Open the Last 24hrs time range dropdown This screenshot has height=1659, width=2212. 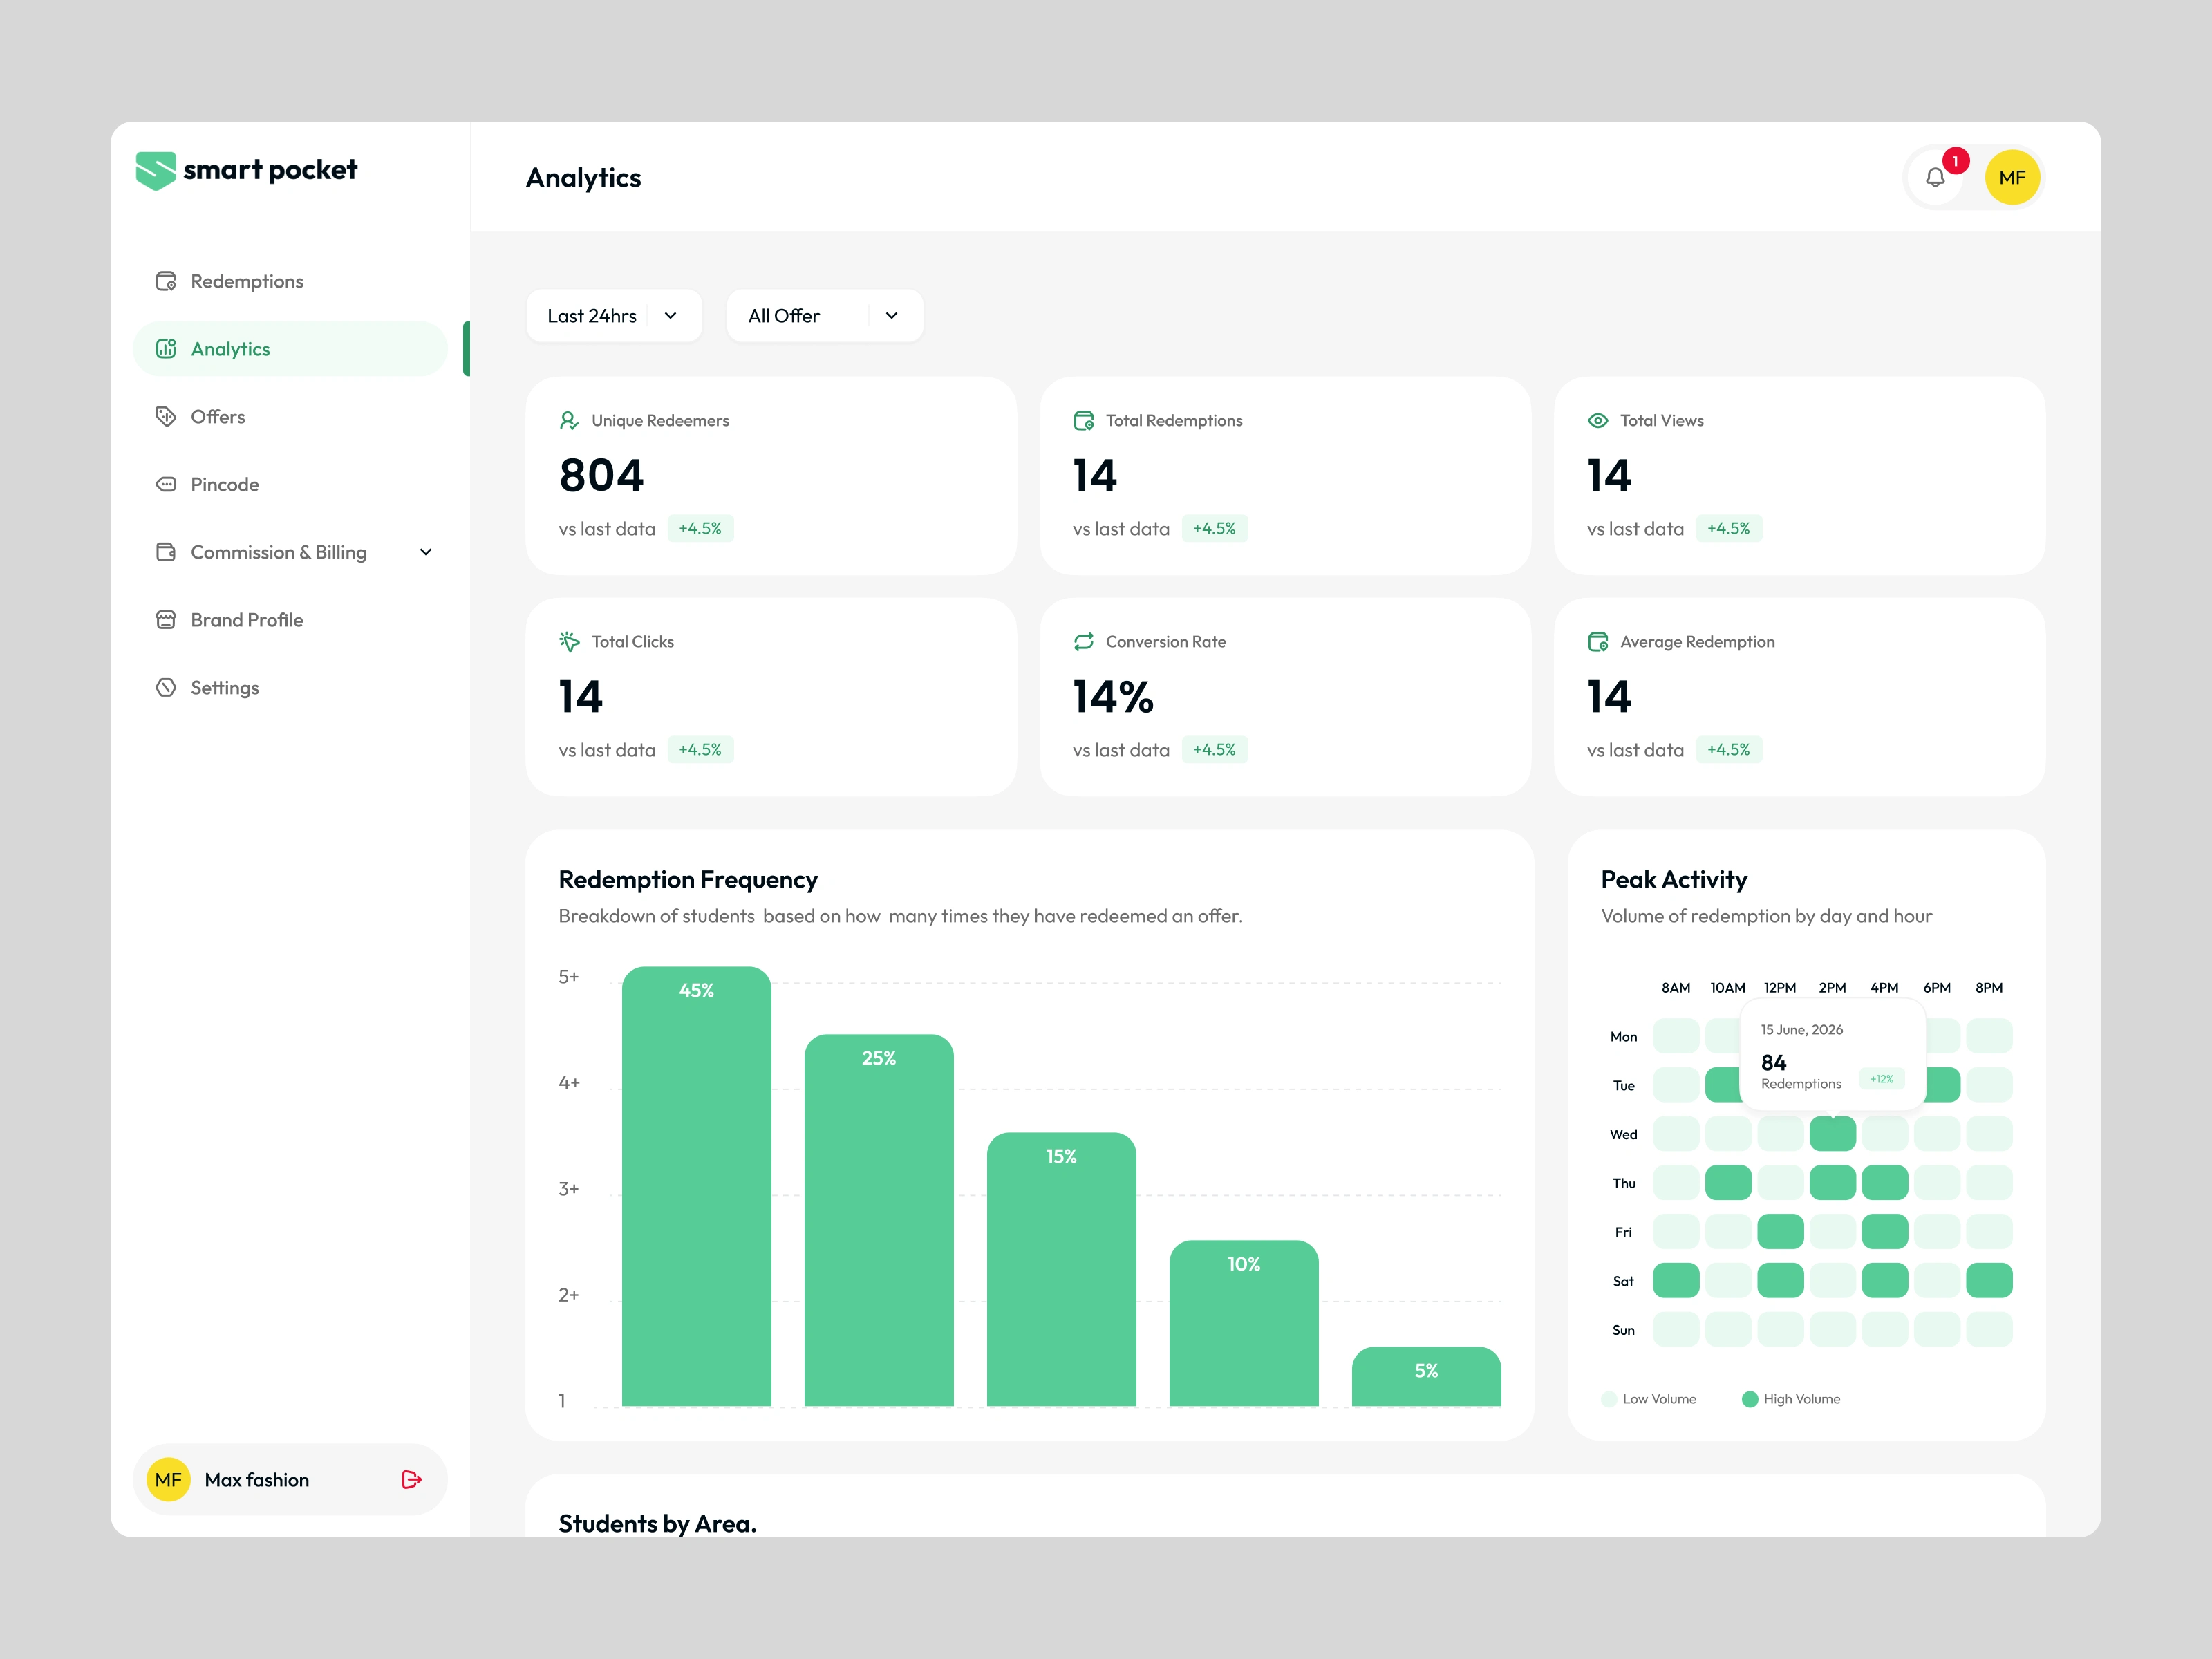(614, 316)
